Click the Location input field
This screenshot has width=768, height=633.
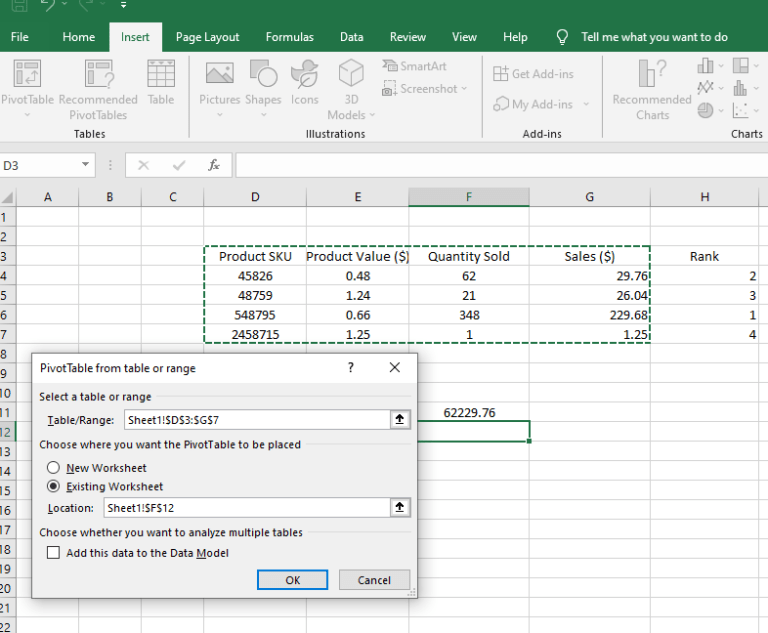247,508
